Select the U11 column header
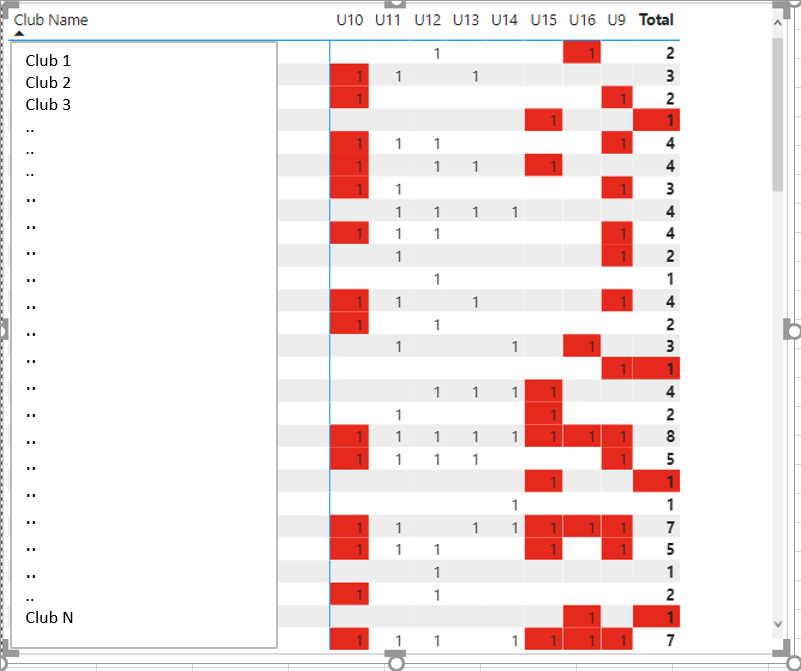The image size is (801, 671). (x=388, y=20)
